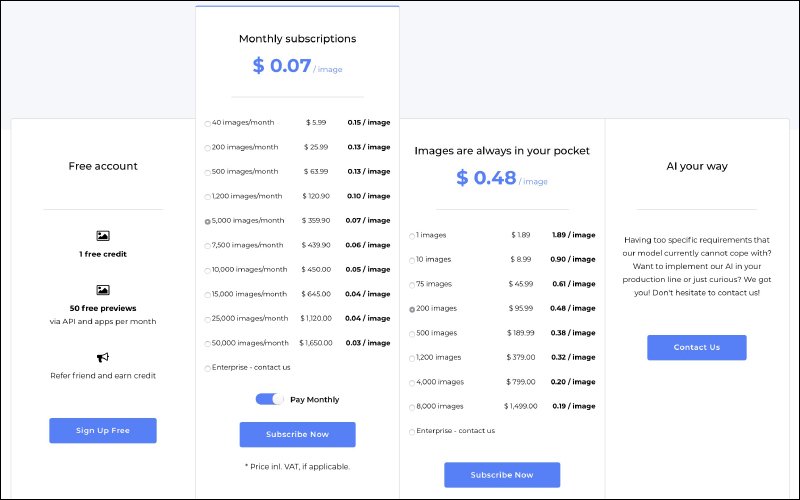Pick the 4,000 images $799 pack
This screenshot has width=800, height=500.
pos(412,382)
